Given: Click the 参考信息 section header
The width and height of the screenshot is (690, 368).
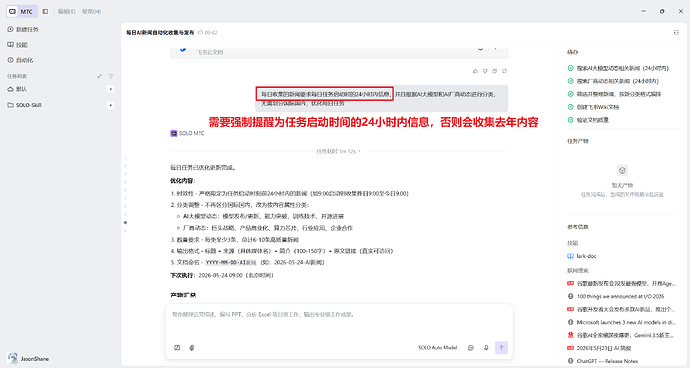Looking at the screenshot, I should point(578,227).
